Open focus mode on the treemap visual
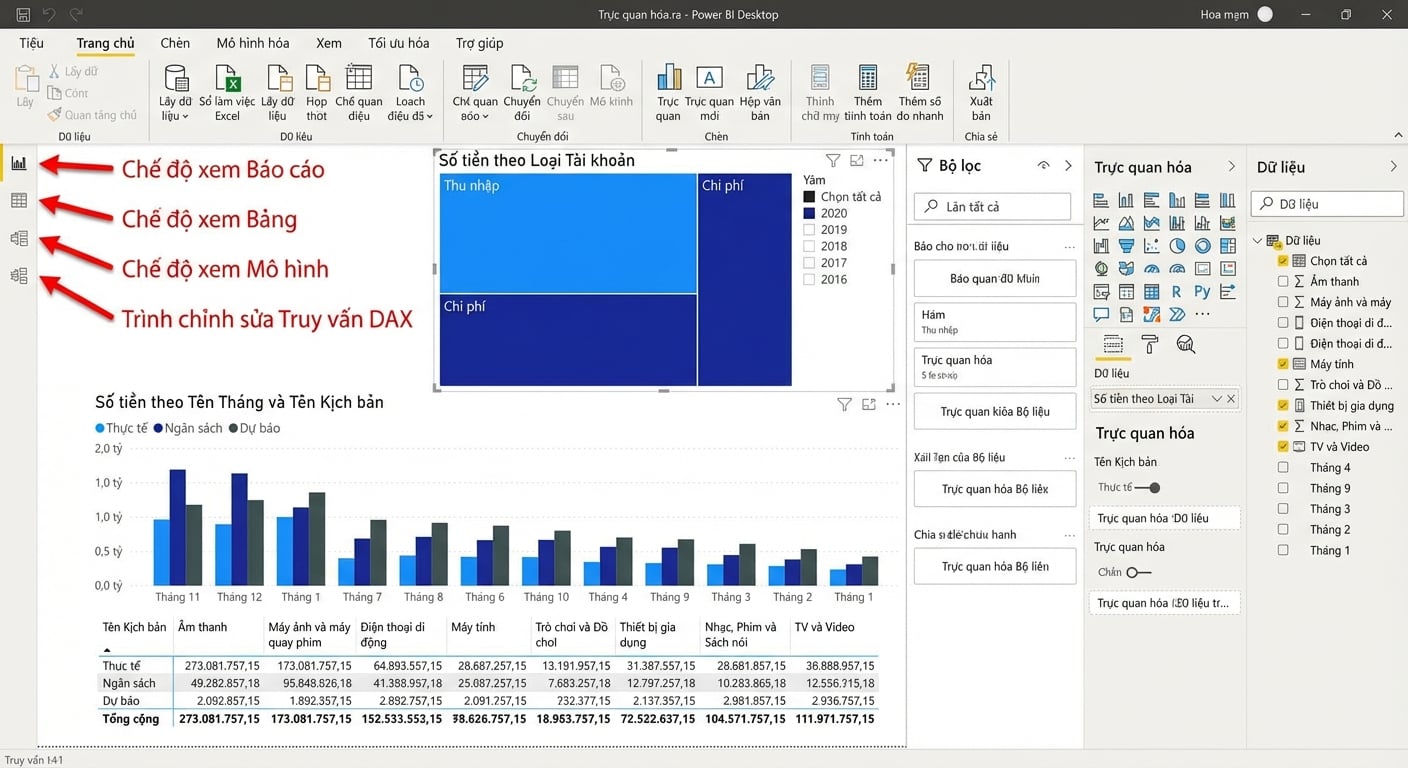The width and height of the screenshot is (1408, 768). pos(857,160)
